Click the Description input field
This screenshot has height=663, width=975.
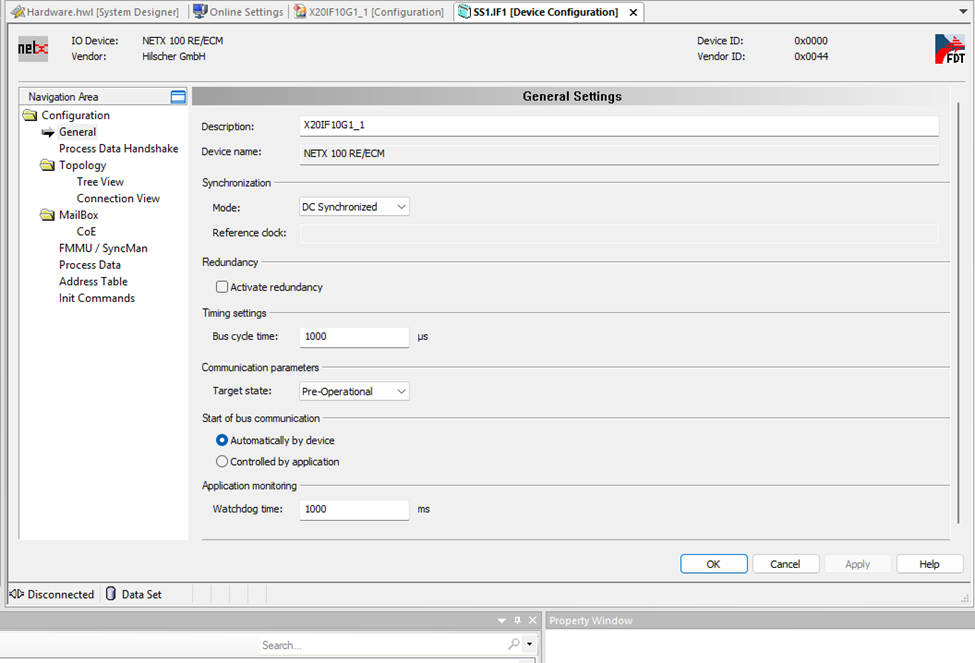pos(619,126)
